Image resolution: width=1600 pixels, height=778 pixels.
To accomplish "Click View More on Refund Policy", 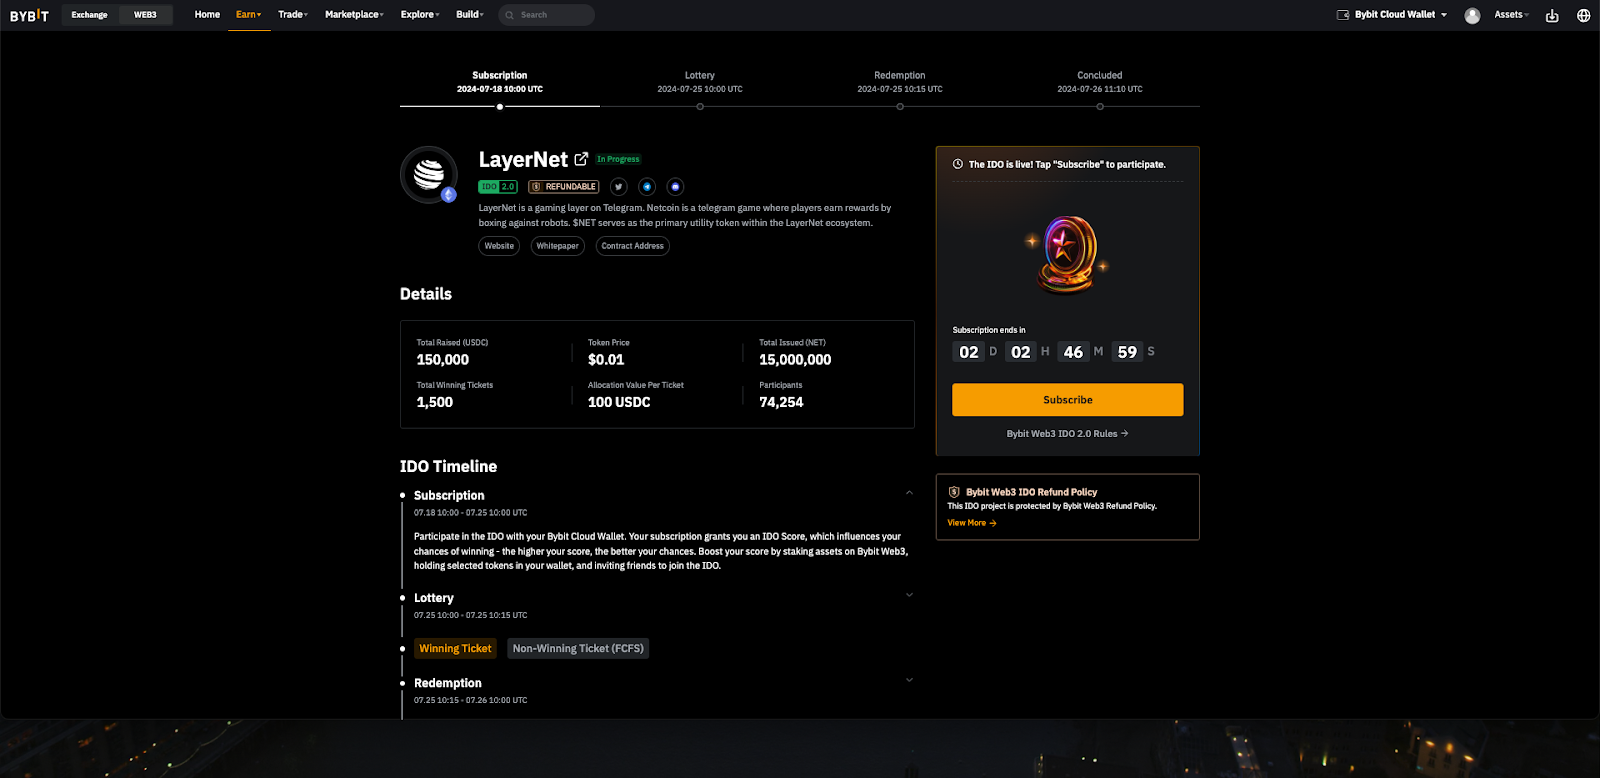I will click(972, 523).
